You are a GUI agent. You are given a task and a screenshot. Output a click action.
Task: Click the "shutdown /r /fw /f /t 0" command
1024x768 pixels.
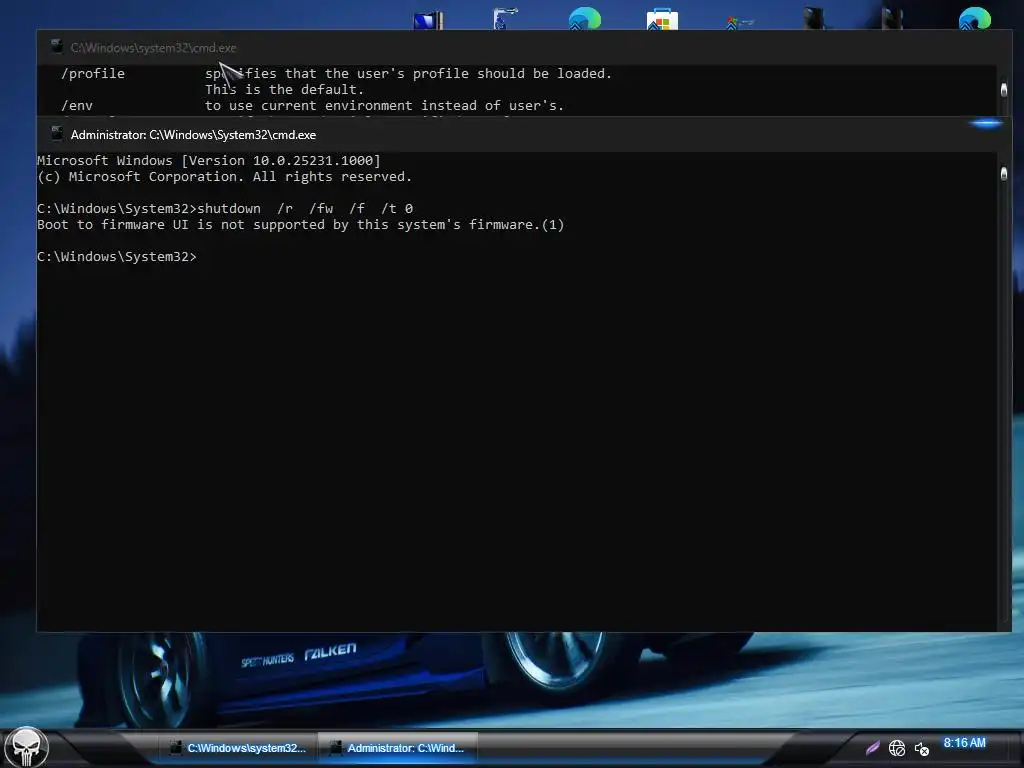pos(305,208)
